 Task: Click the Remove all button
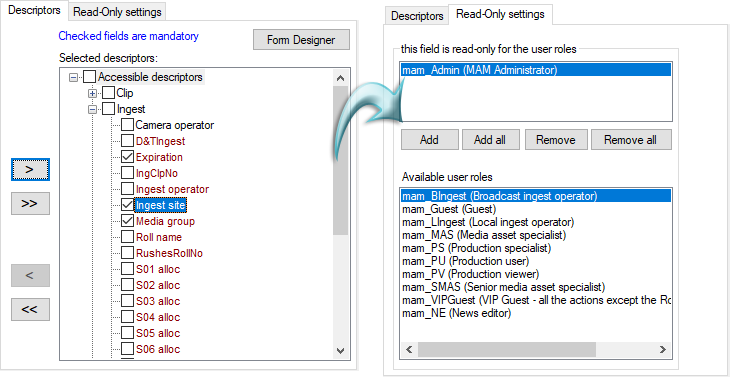point(630,140)
